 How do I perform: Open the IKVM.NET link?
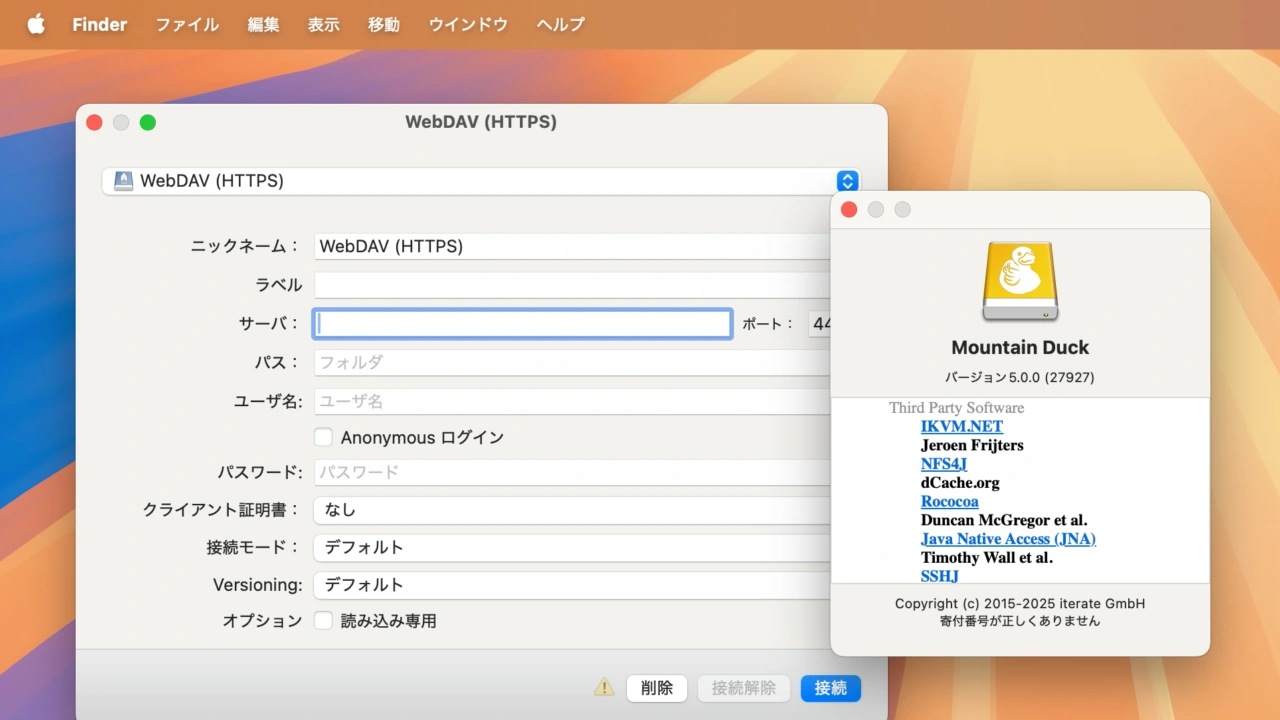961,426
